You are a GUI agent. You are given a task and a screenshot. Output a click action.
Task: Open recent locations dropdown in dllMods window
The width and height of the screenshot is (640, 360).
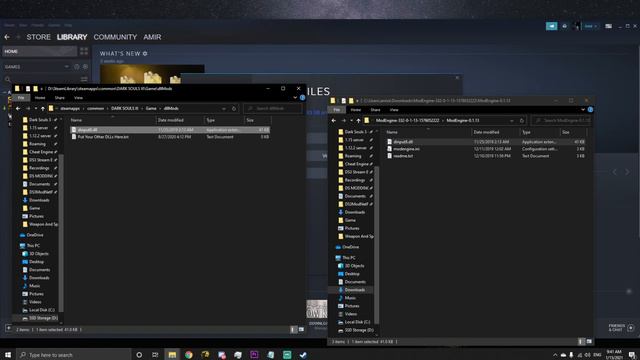pyautogui.click(x=36, y=109)
